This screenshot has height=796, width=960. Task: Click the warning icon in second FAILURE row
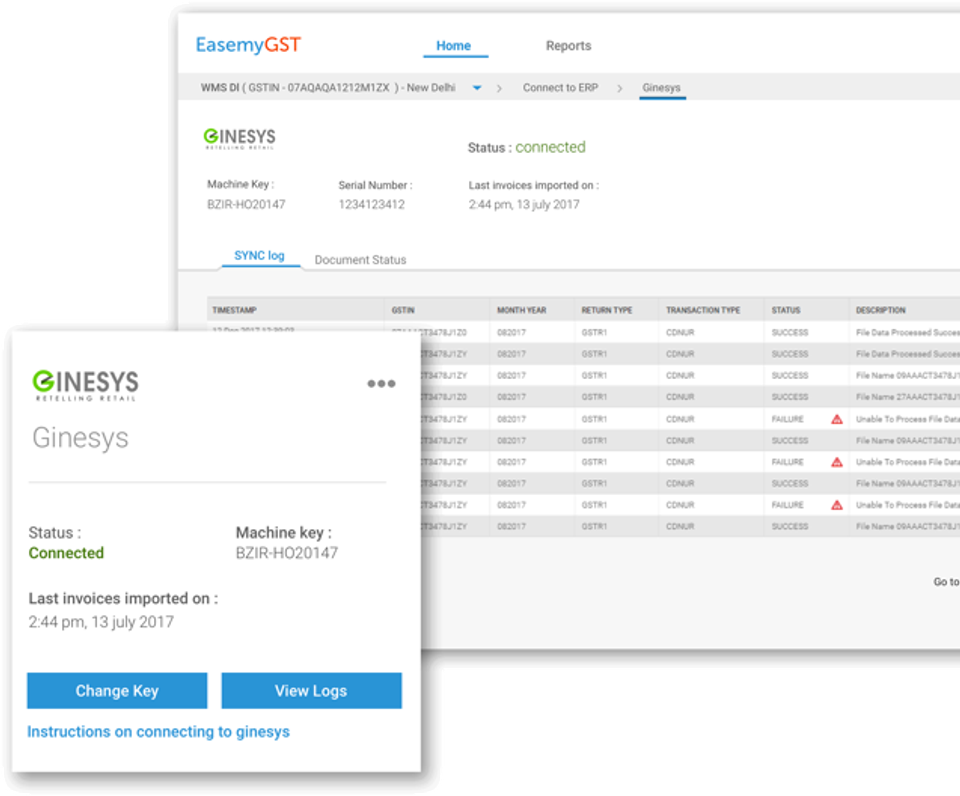pos(837,462)
